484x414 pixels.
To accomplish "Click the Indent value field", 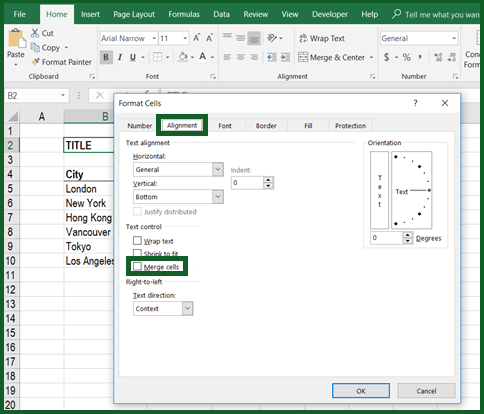I will (x=247, y=183).
